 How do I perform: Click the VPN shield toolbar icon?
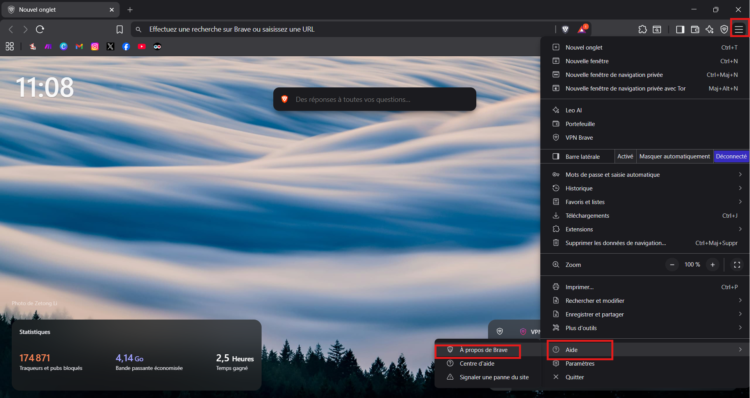724,29
